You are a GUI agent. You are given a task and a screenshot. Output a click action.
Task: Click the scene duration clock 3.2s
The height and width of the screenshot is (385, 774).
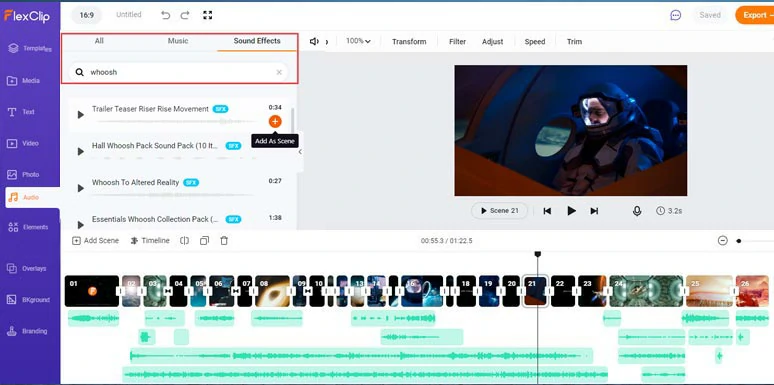[x=669, y=211]
